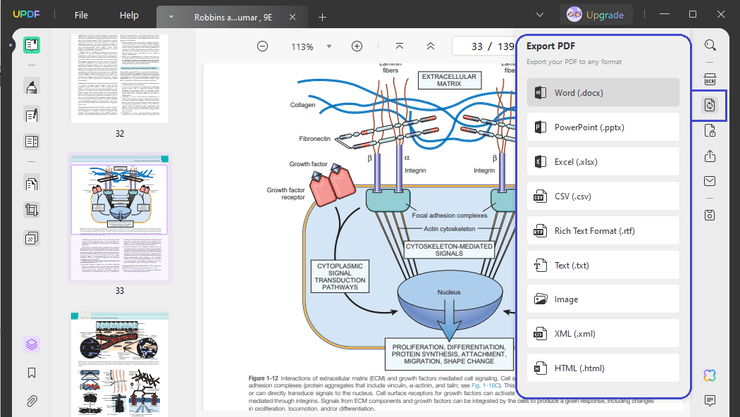Click the OCR recognize text icon

(x=710, y=79)
